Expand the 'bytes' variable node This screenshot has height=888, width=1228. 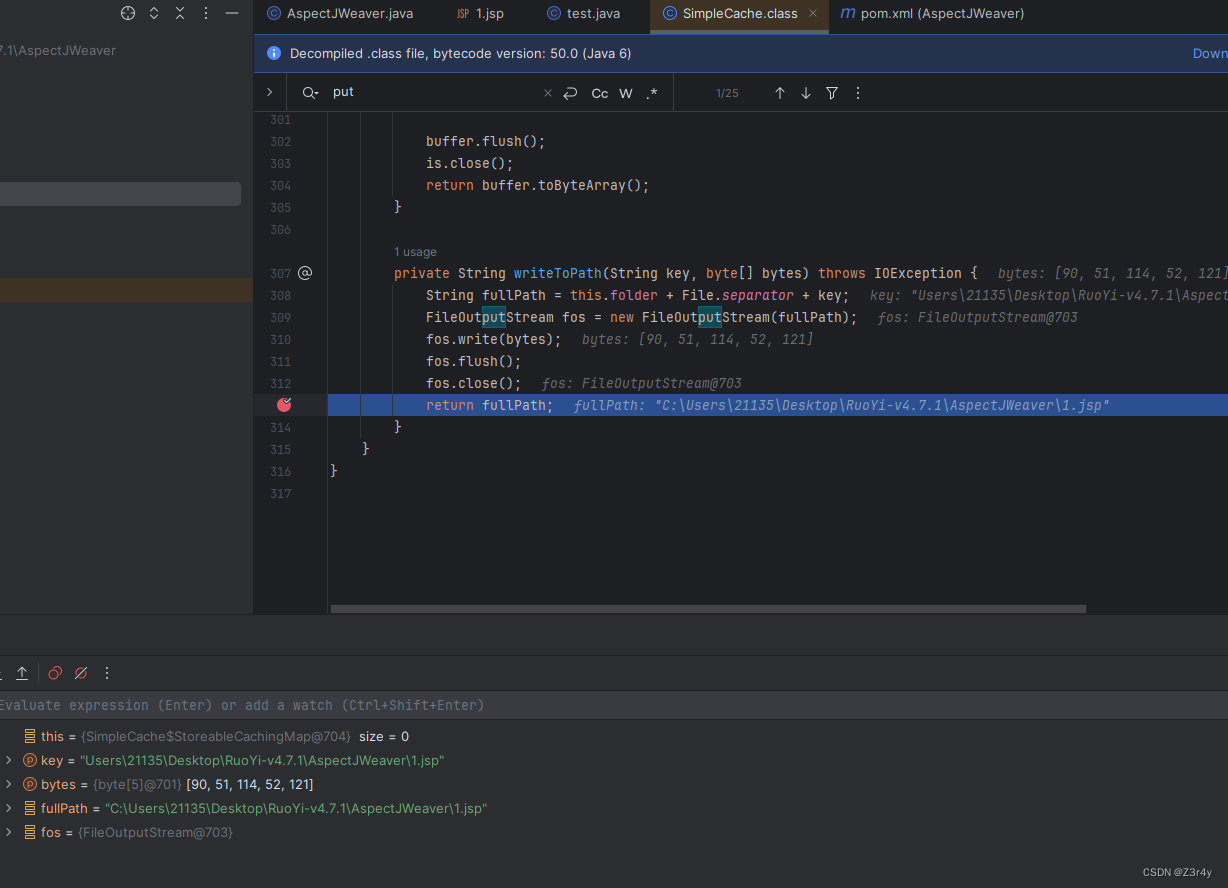[9, 784]
